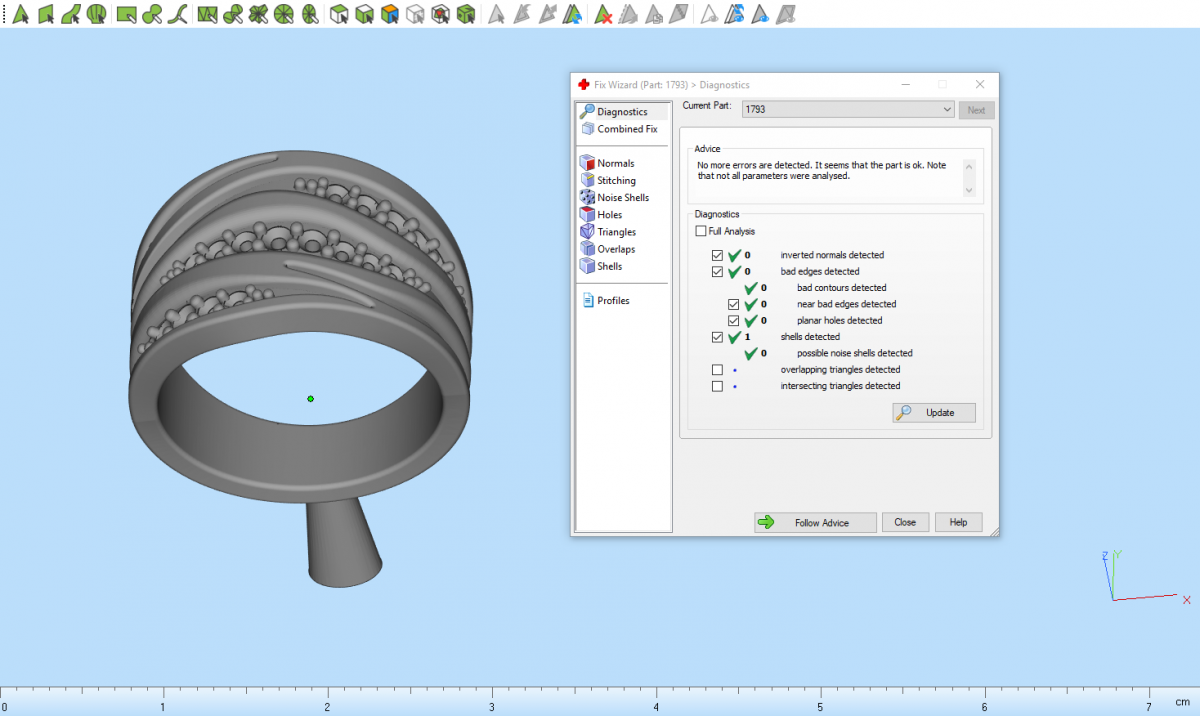The image size is (1200, 716).
Task: Go to the Triangles fix page
Action: pos(616,232)
